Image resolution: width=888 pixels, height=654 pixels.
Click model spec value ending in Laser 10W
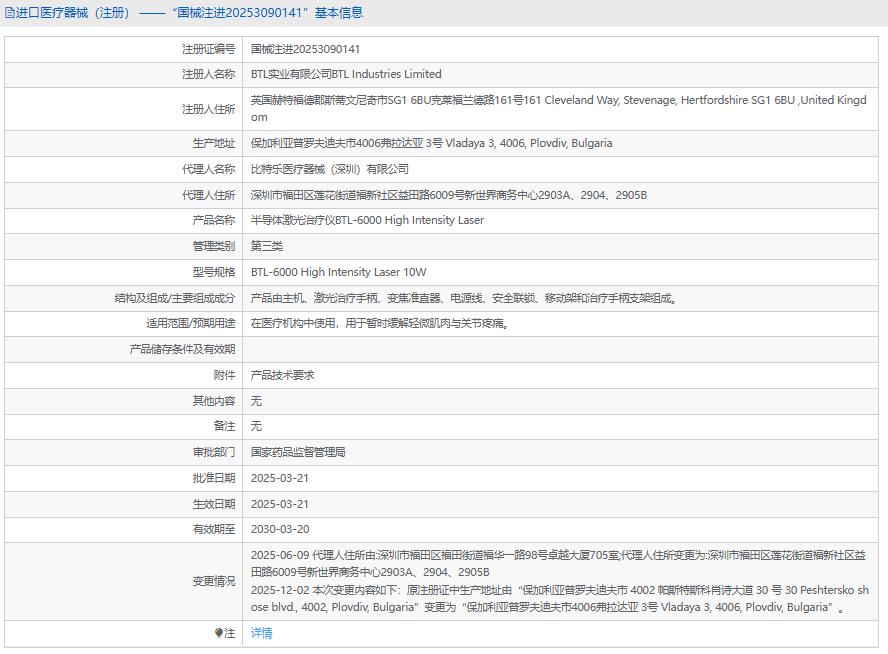338,272
